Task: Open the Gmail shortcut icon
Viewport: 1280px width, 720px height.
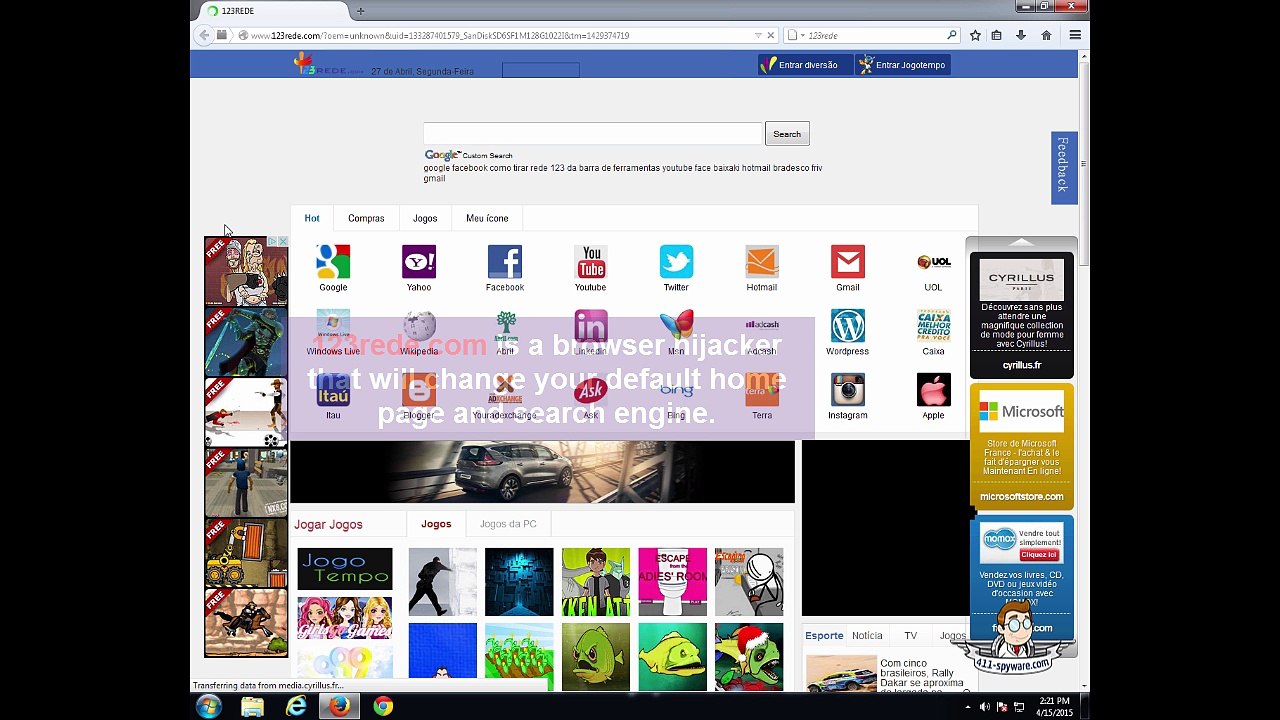Action: tap(848, 262)
